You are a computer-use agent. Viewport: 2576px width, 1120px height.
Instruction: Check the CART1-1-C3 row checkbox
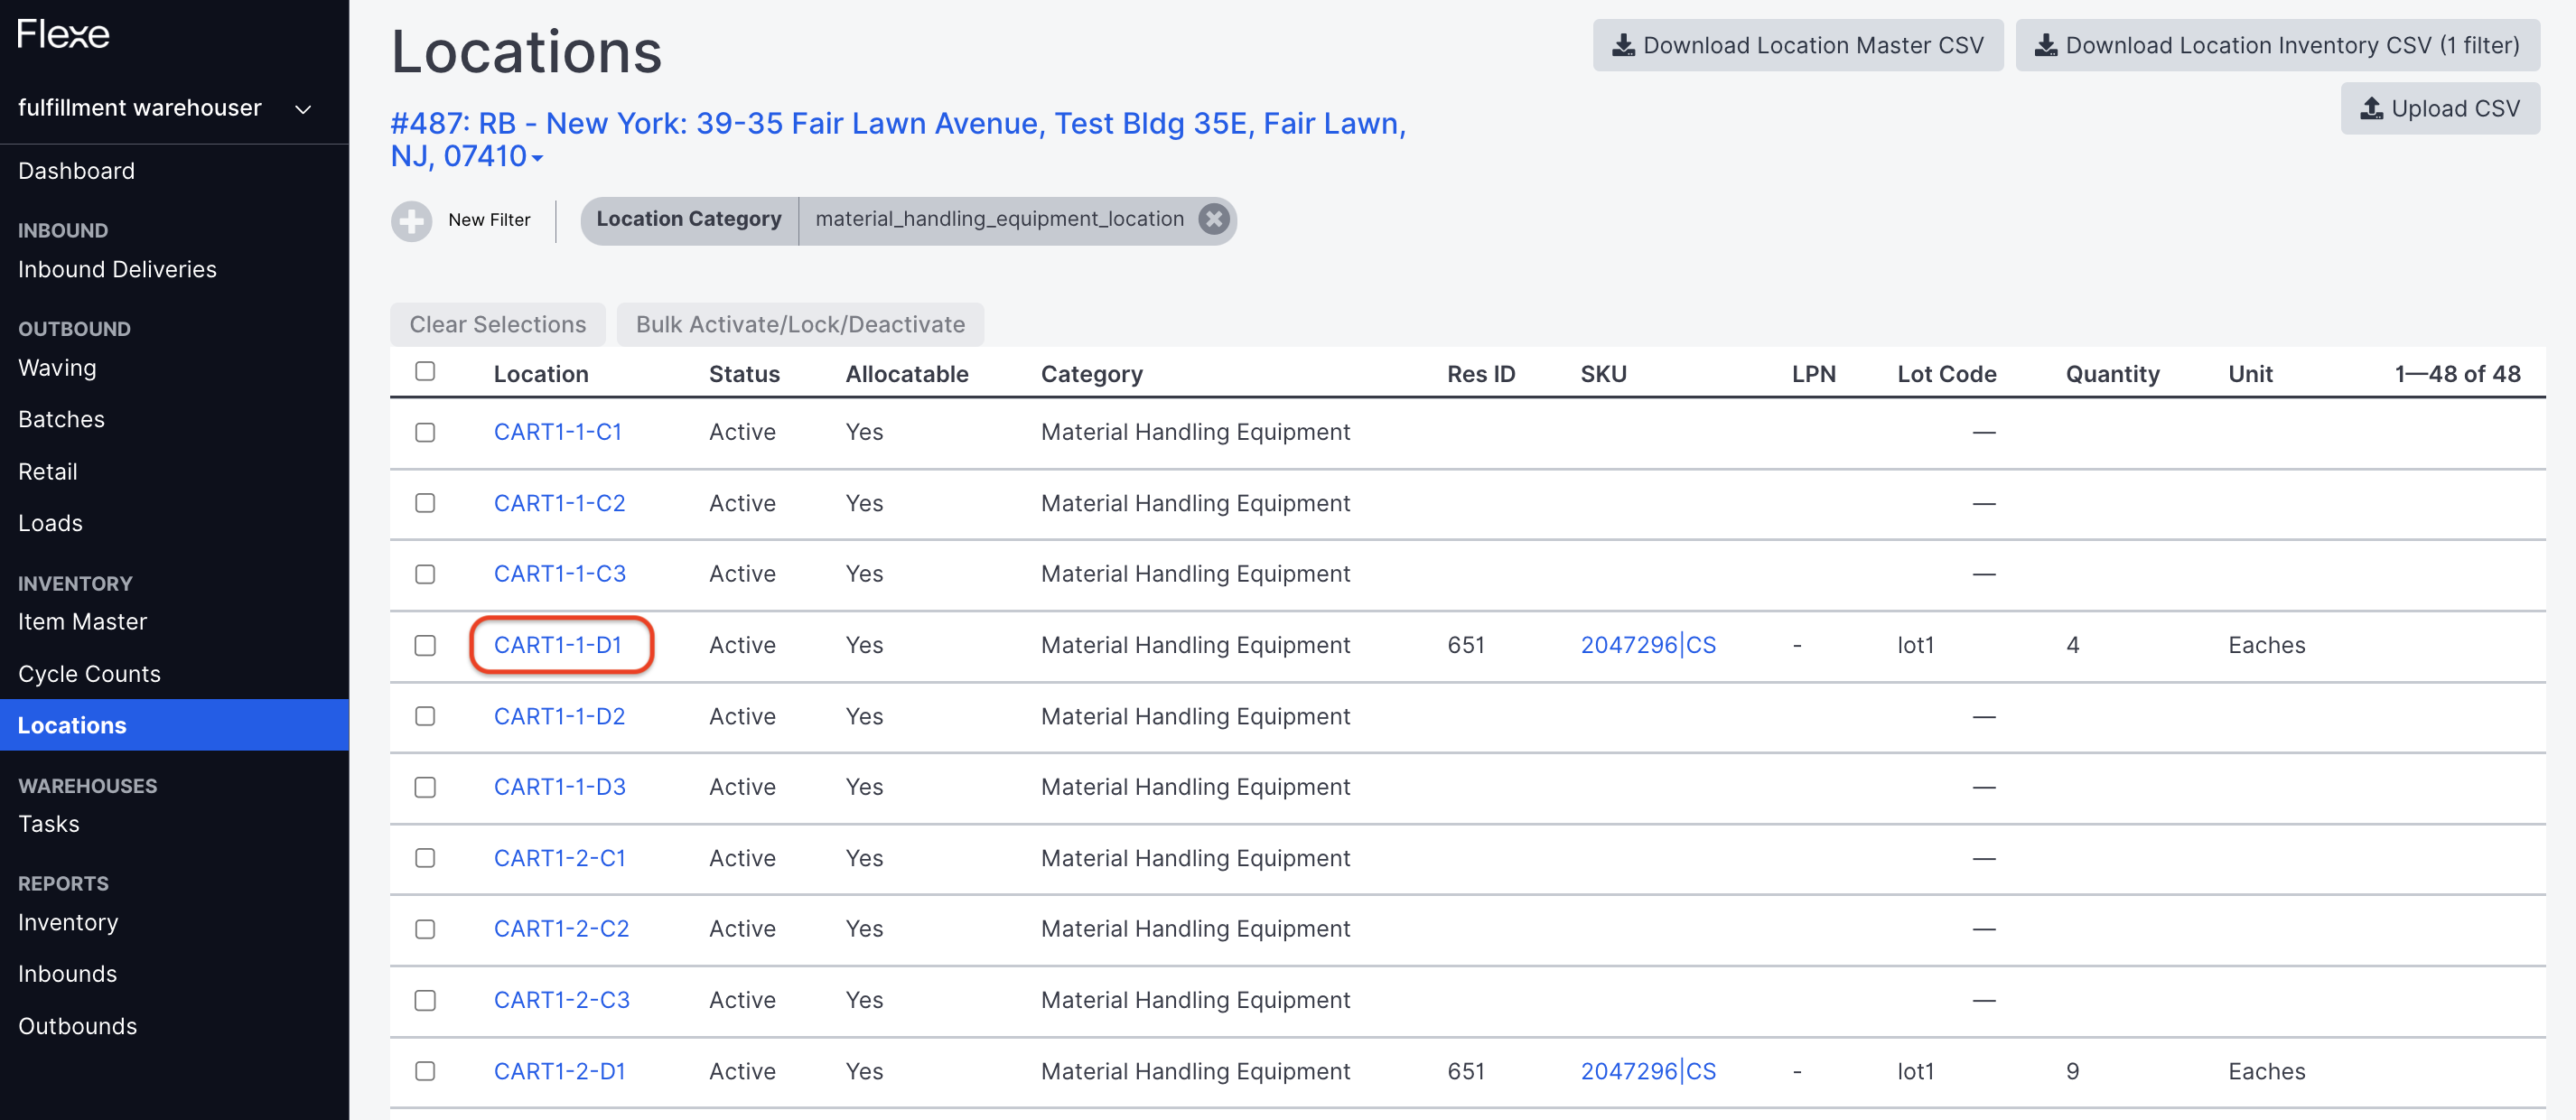point(425,574)
